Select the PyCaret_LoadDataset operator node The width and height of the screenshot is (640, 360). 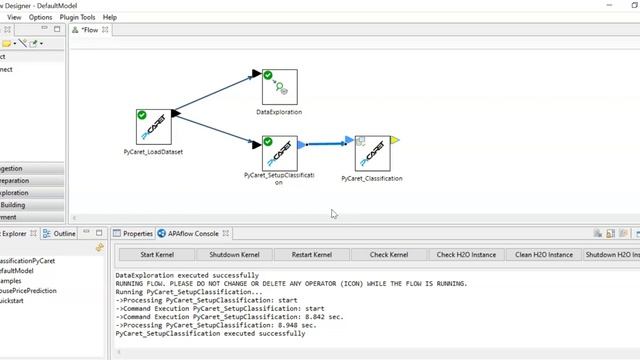153,127
